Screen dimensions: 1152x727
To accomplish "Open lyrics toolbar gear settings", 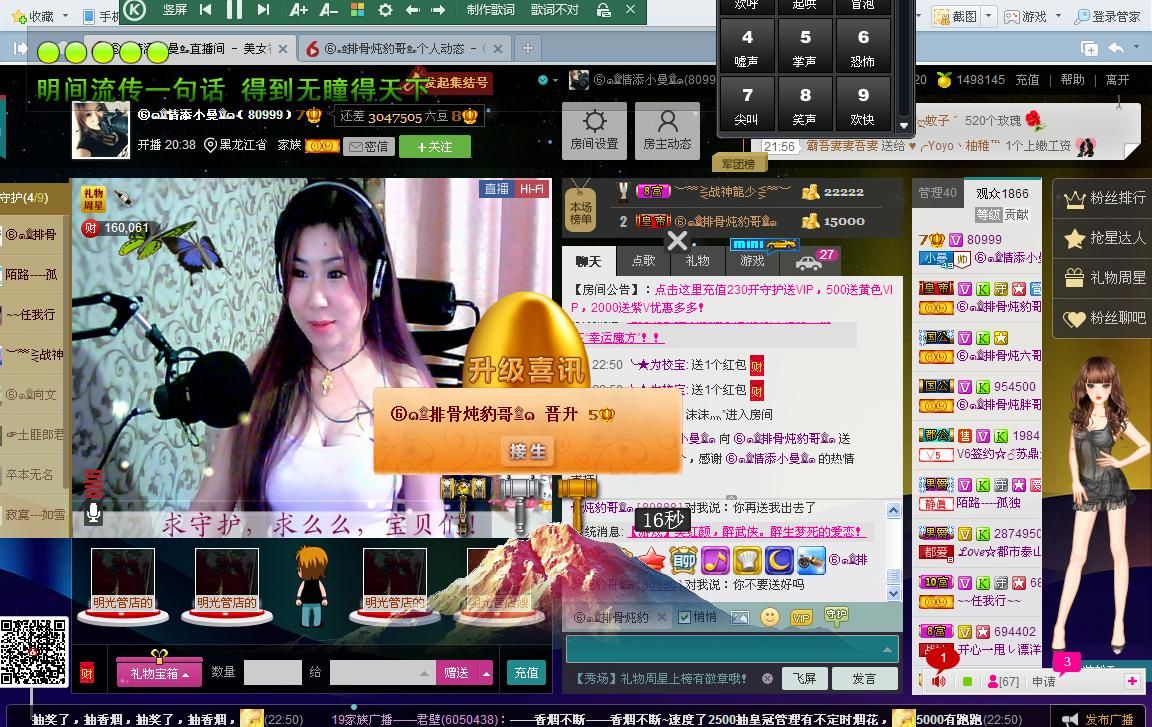I will click(x=385, y=10).
